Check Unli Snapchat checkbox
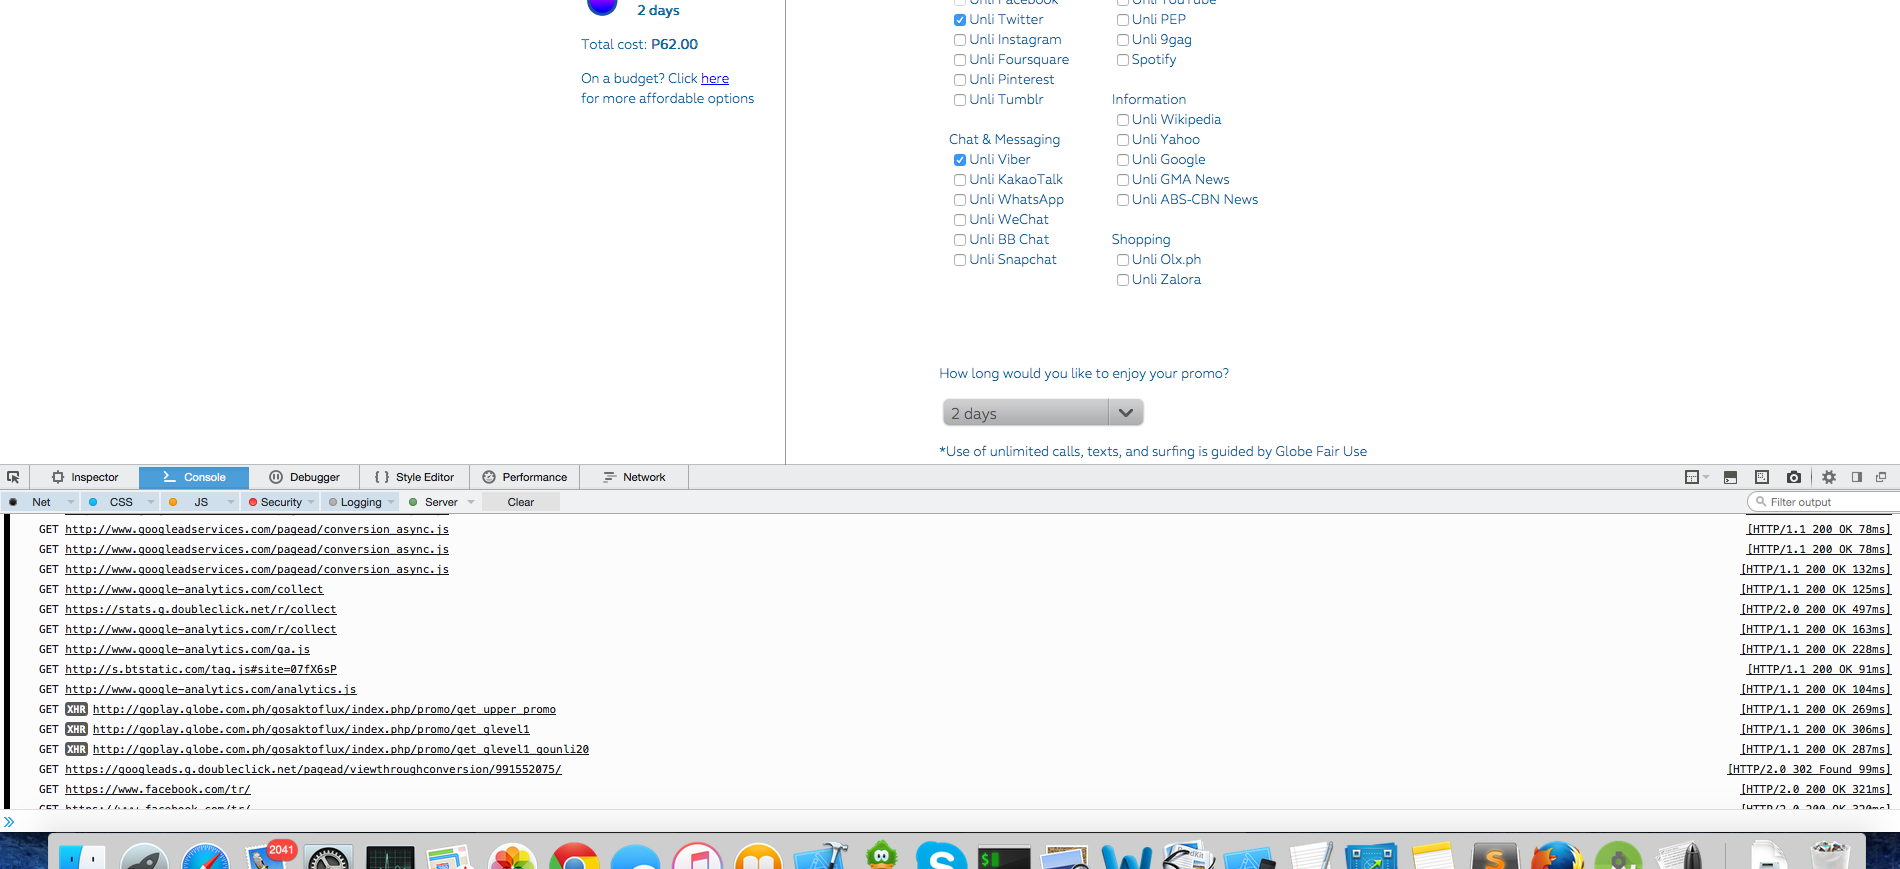The width and height of the screenshot is (1900, 869). 960,260
